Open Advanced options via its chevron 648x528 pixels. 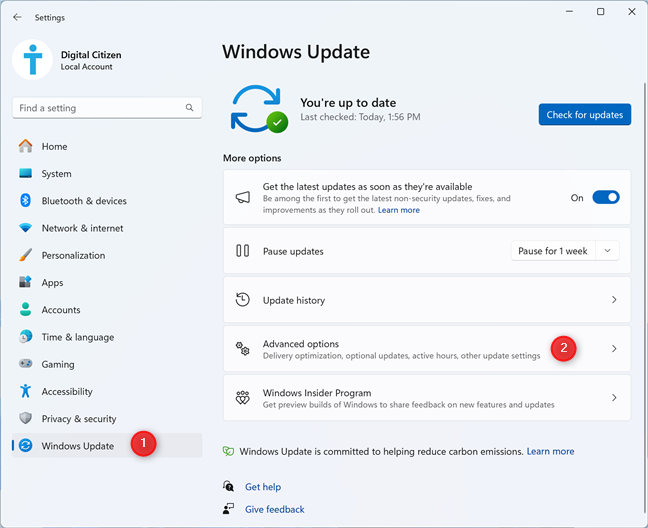(x=614, y=349)
